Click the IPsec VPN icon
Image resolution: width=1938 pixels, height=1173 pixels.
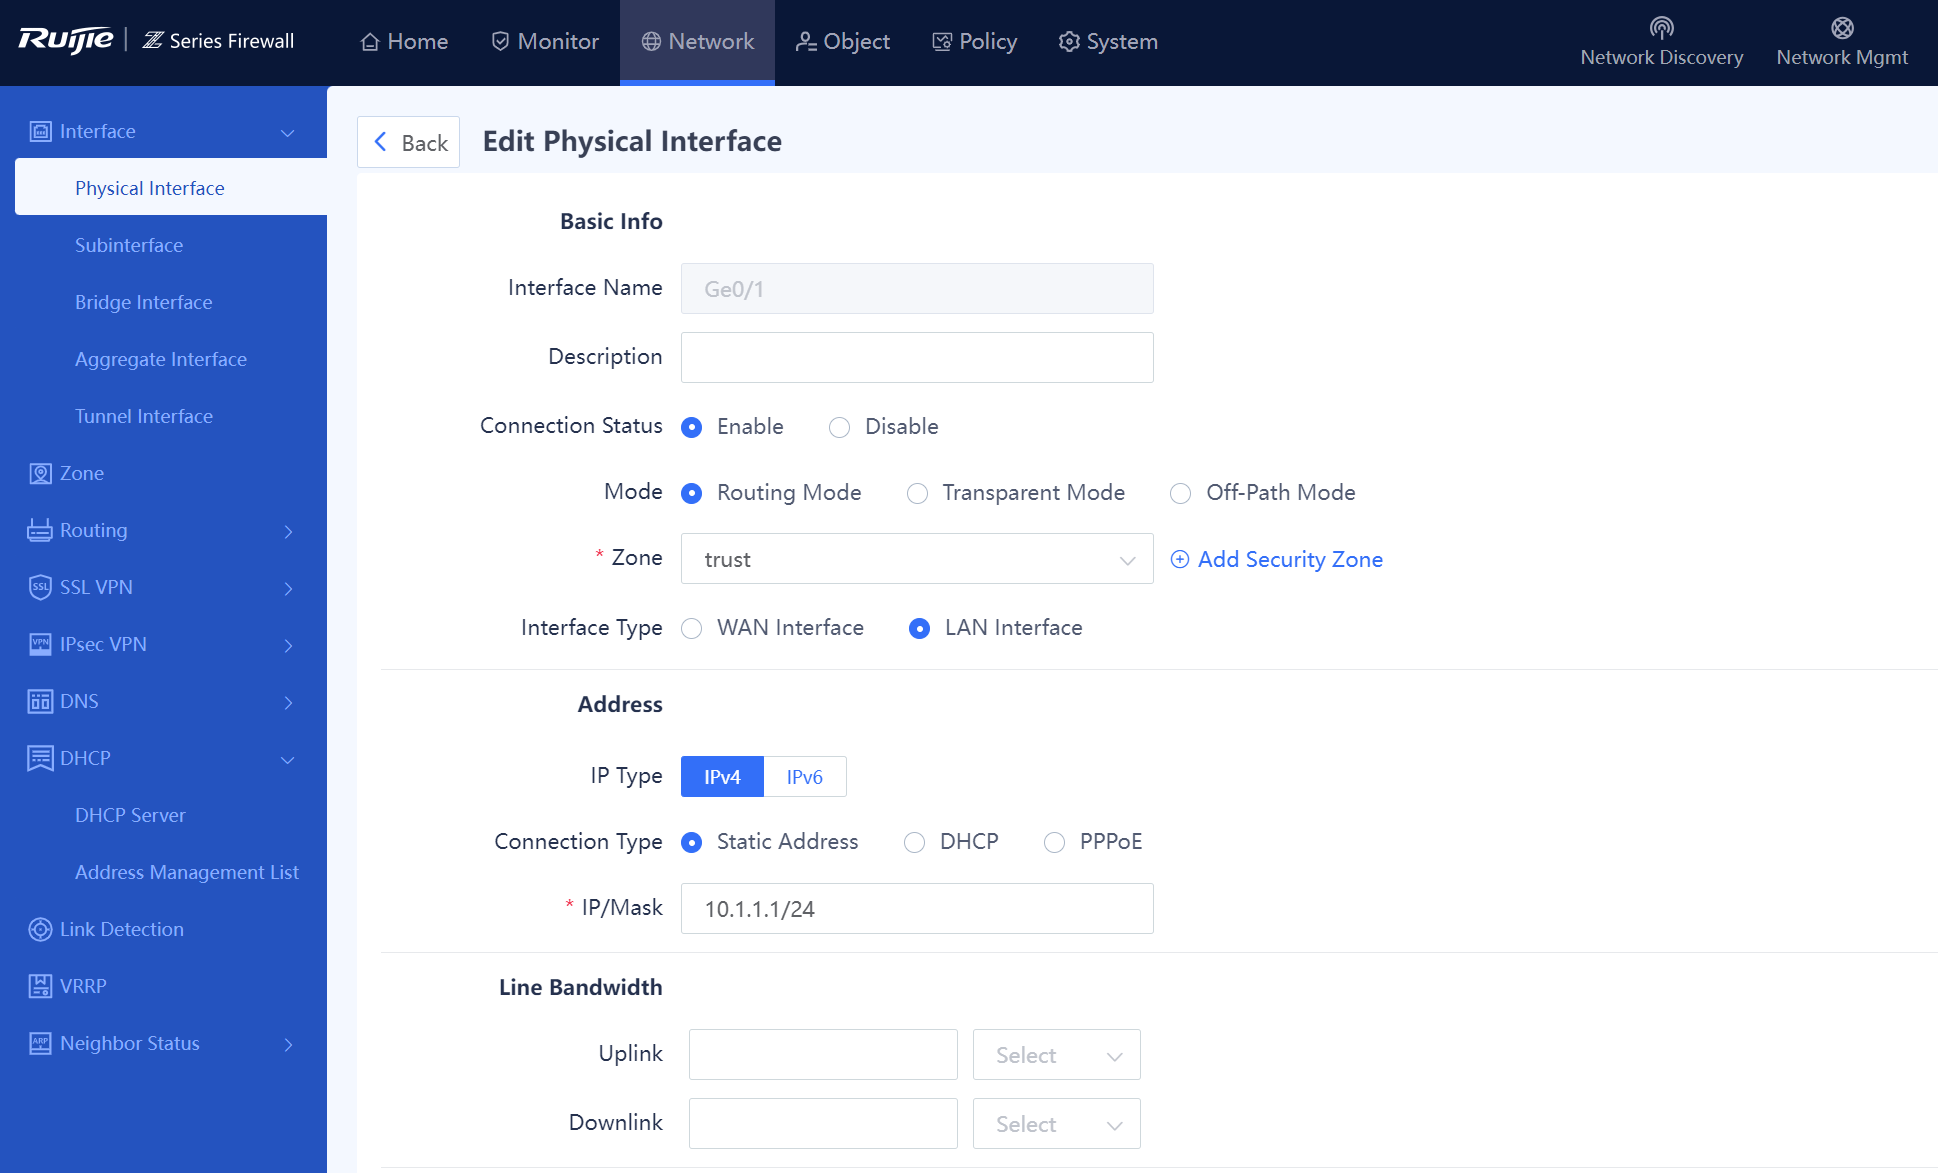pos(40,644)
